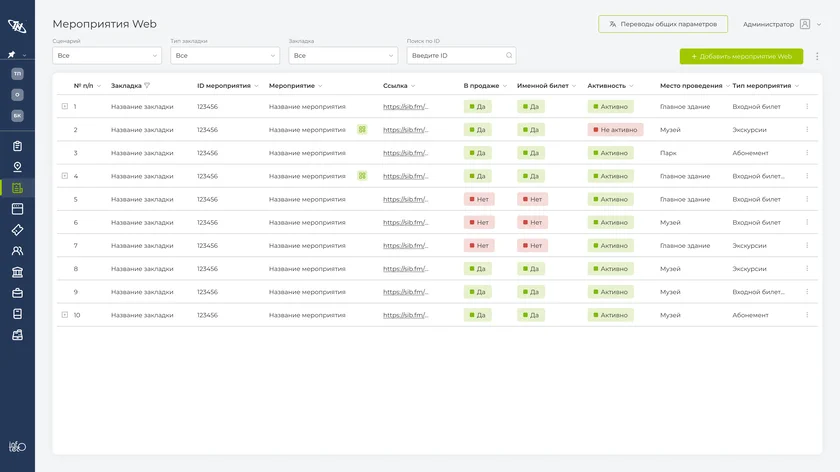This screenshot has height=472, width=840.
Task: Sort by Мероприятие column header
Action: click(296, 86)
